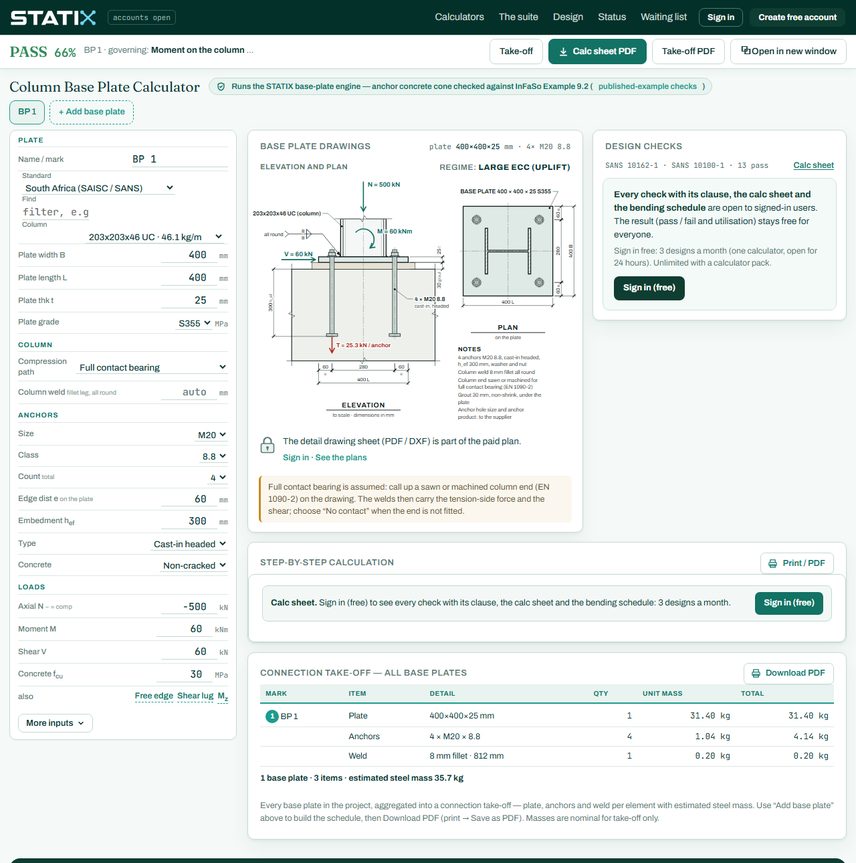Click the padlock icon beside detail drawing note
The height and width of the screenshot is (863, 856).
pos(268,445)
